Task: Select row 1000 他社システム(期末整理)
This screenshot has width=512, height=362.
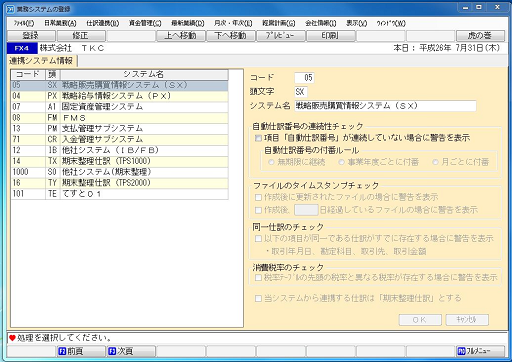Action: tap(120, 172)
